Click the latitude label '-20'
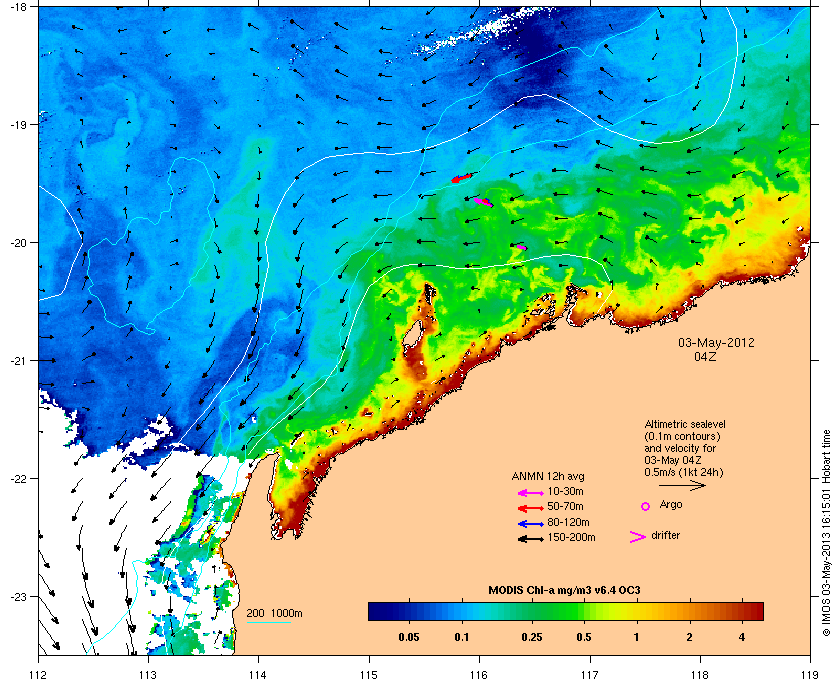This screenshot has width=840, height=680. tap(18, 243)
